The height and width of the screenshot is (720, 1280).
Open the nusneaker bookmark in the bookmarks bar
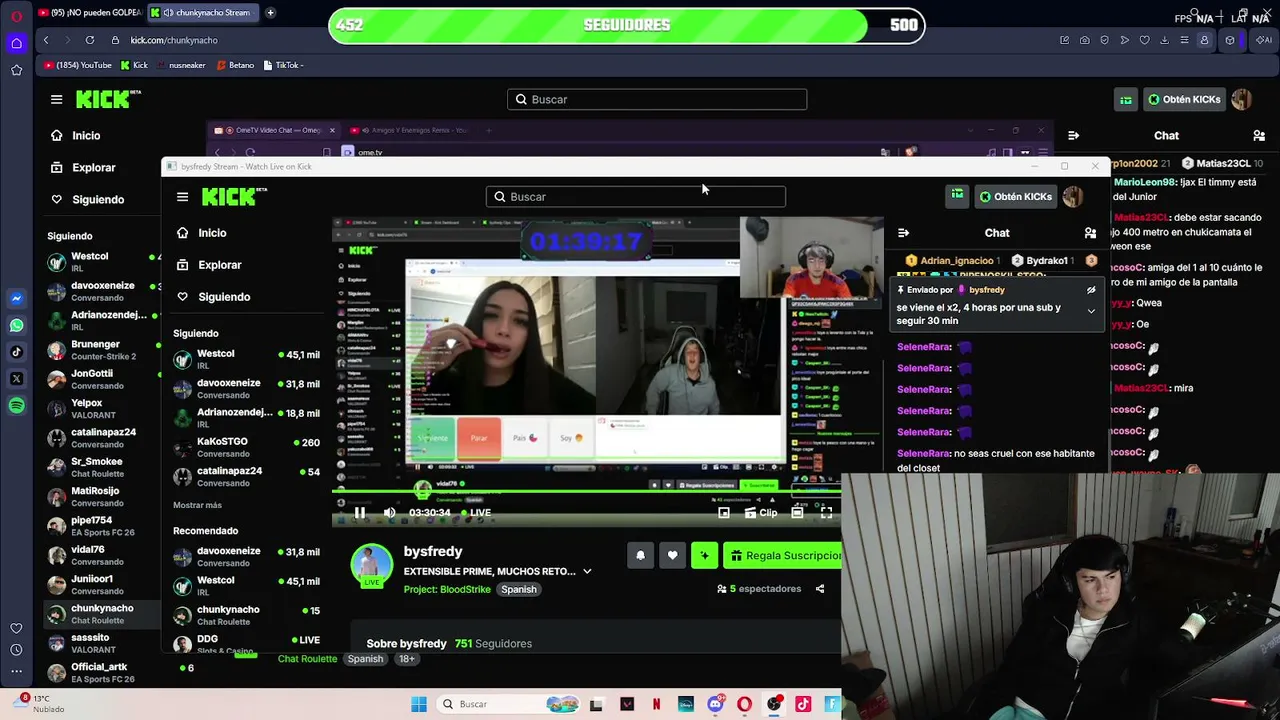181,65
